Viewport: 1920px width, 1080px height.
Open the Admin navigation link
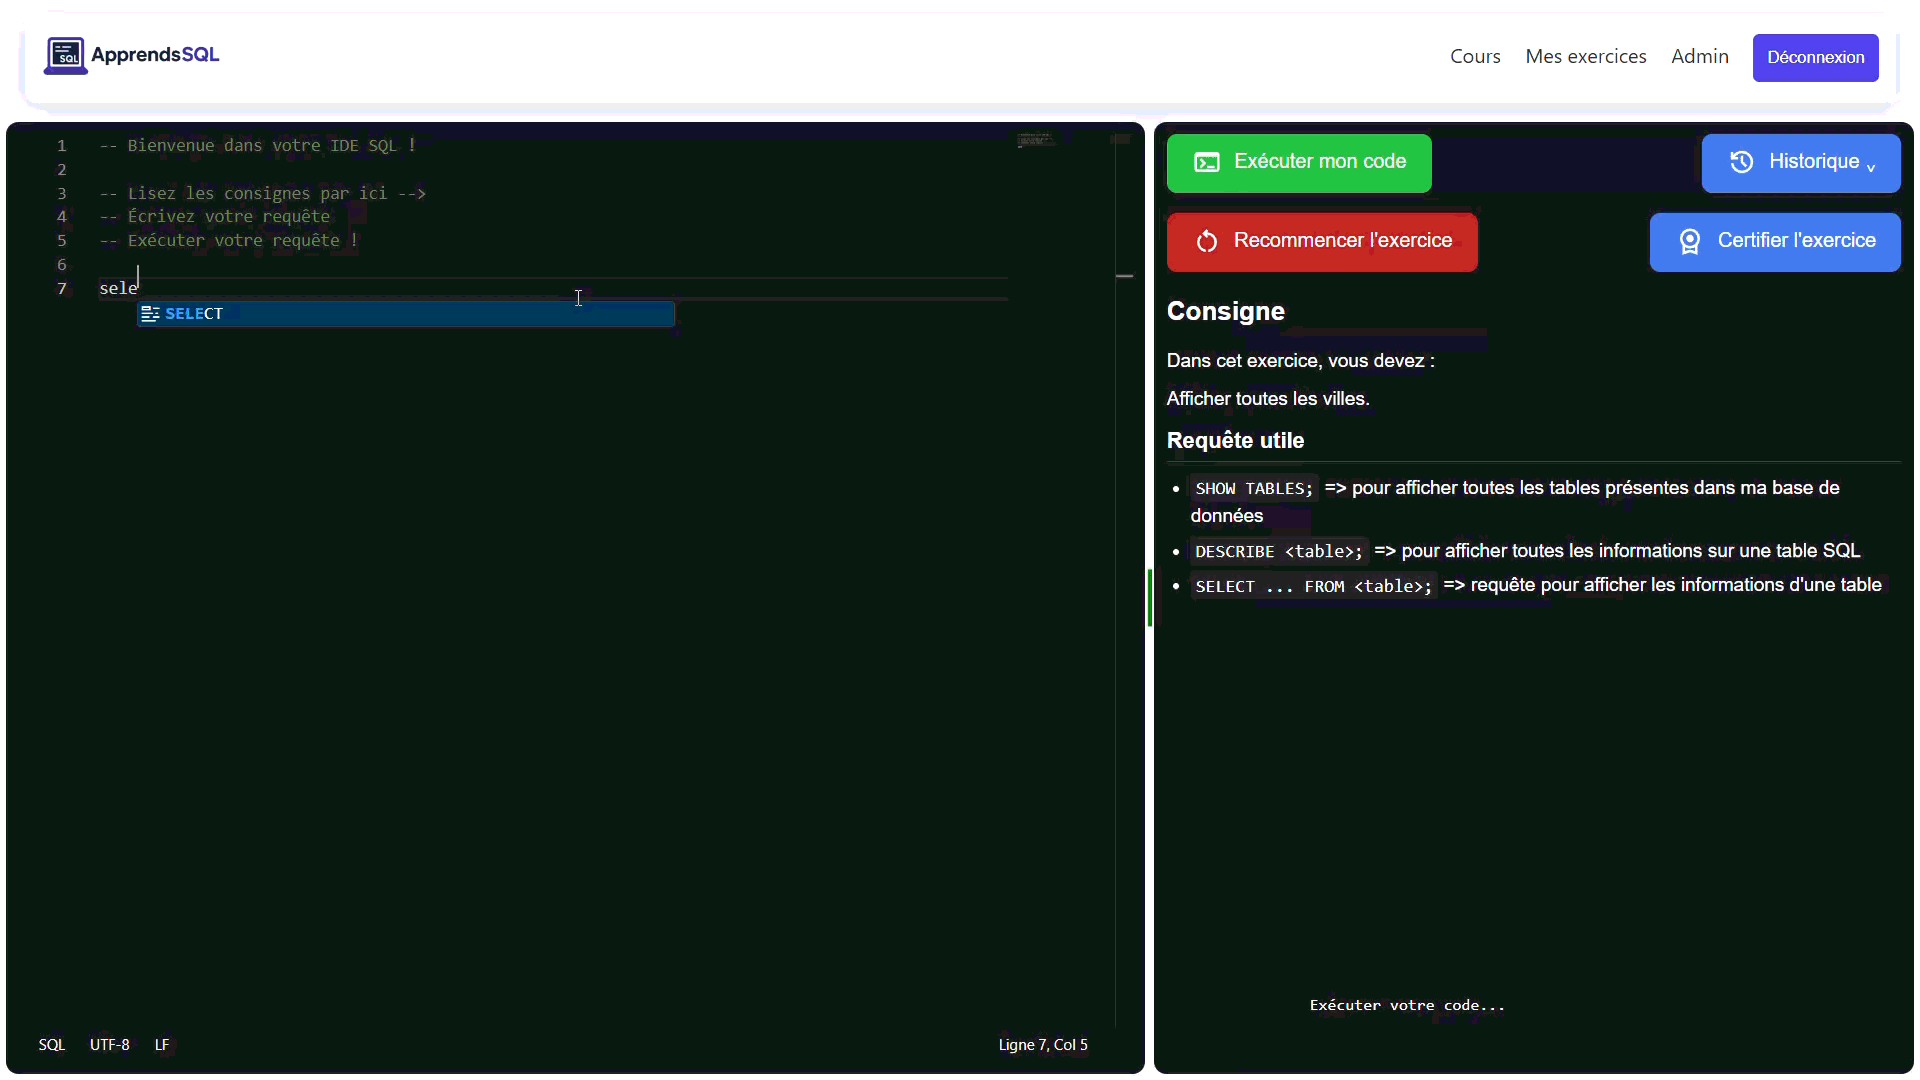pos(1699,57)
